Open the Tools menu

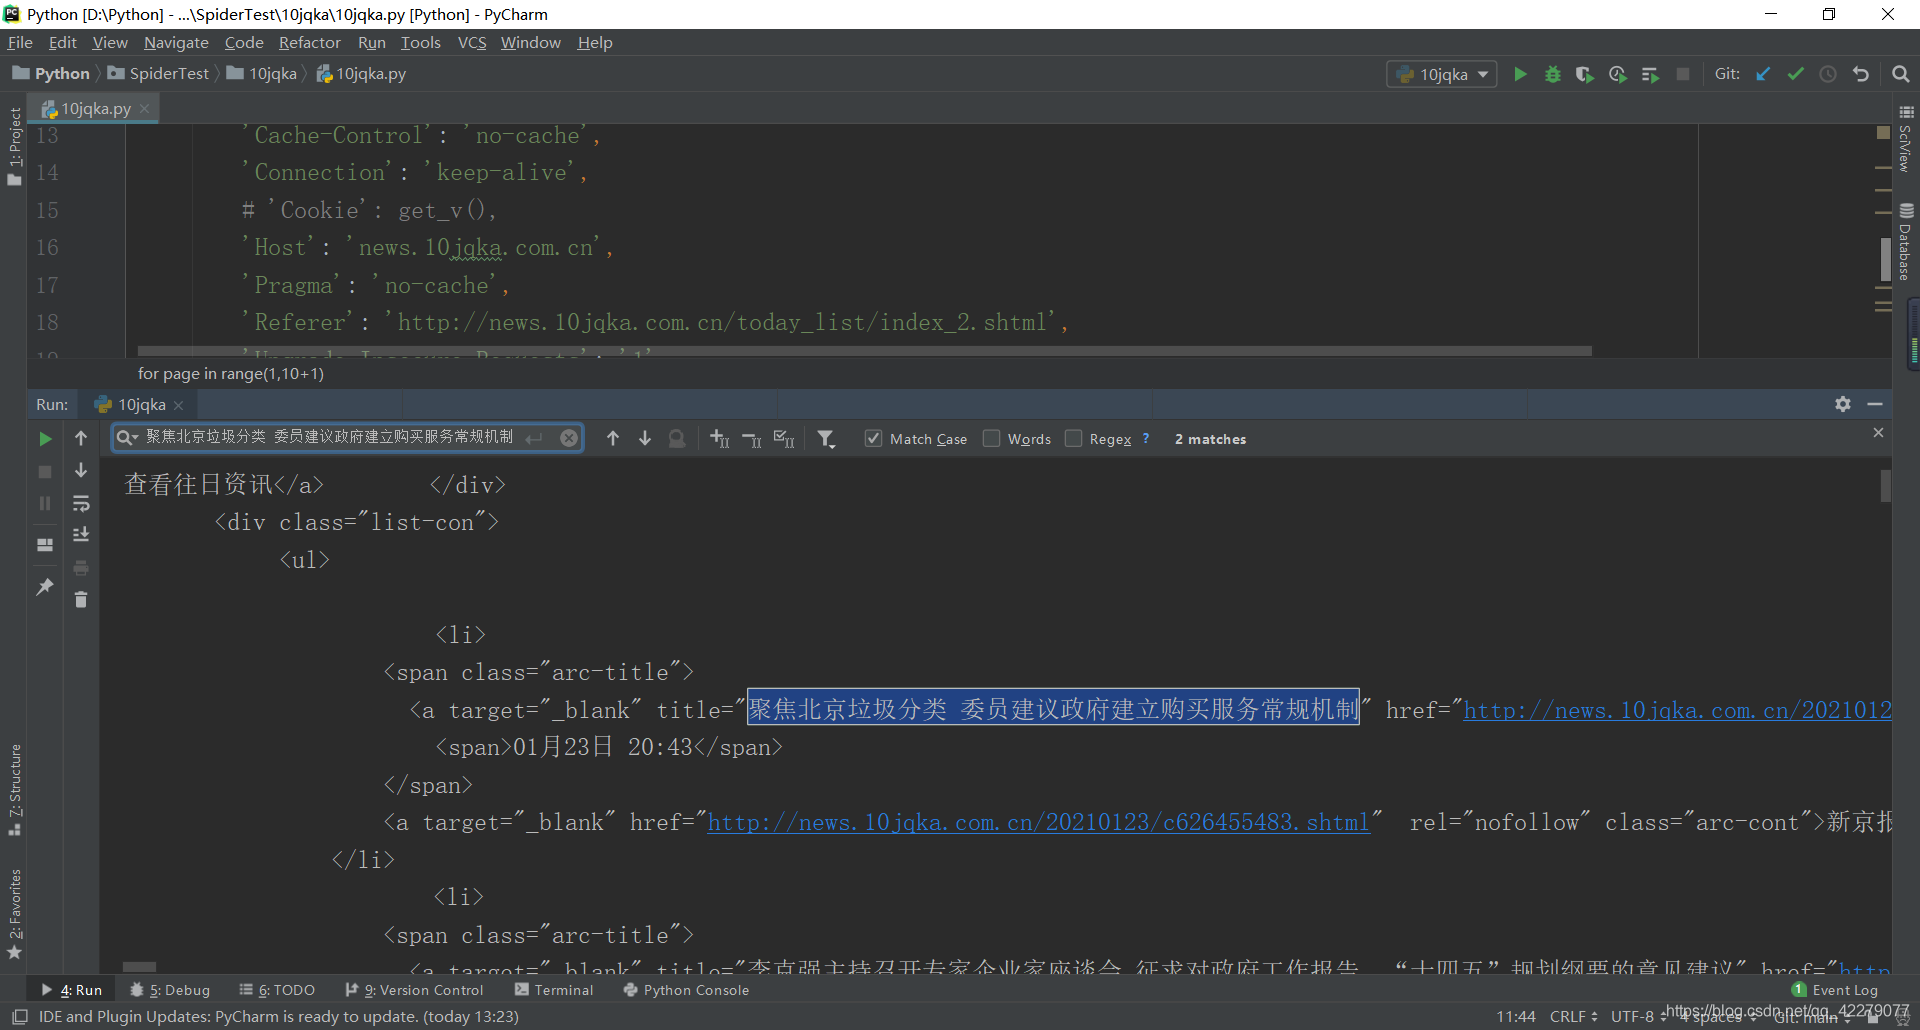[x=420, y=42]
